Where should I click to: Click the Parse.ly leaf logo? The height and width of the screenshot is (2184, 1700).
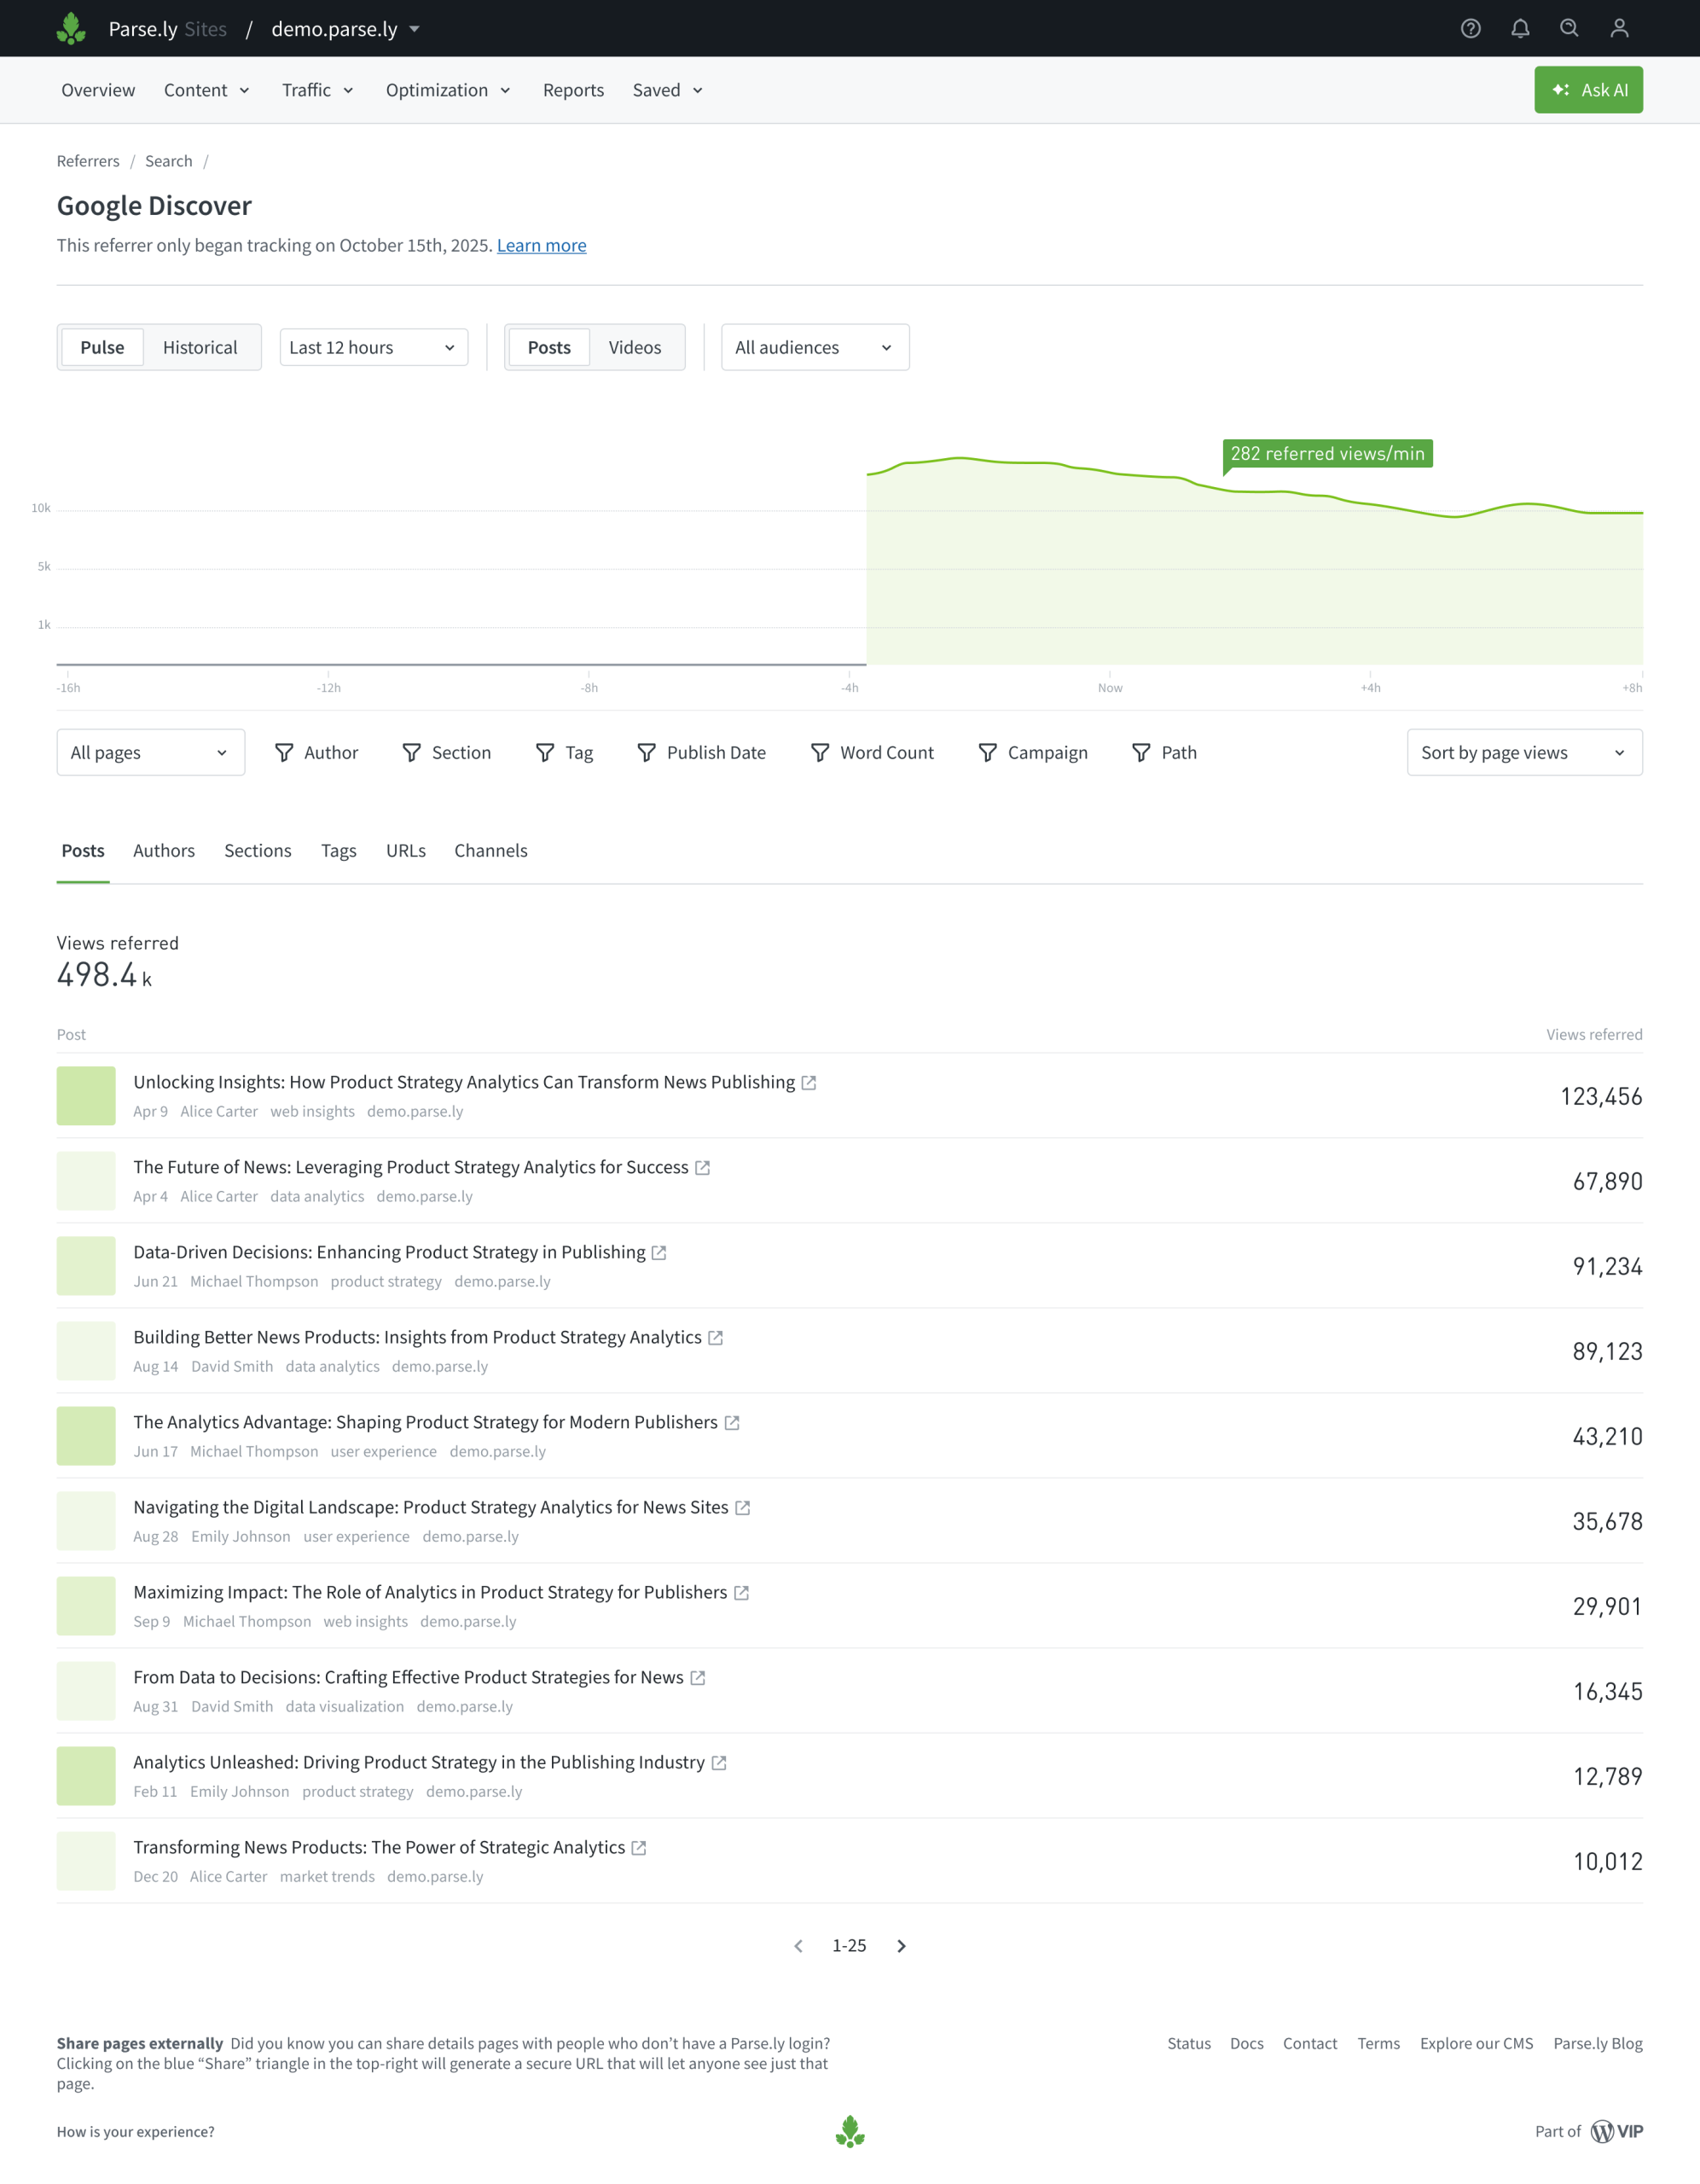click(x=71, y=28)
